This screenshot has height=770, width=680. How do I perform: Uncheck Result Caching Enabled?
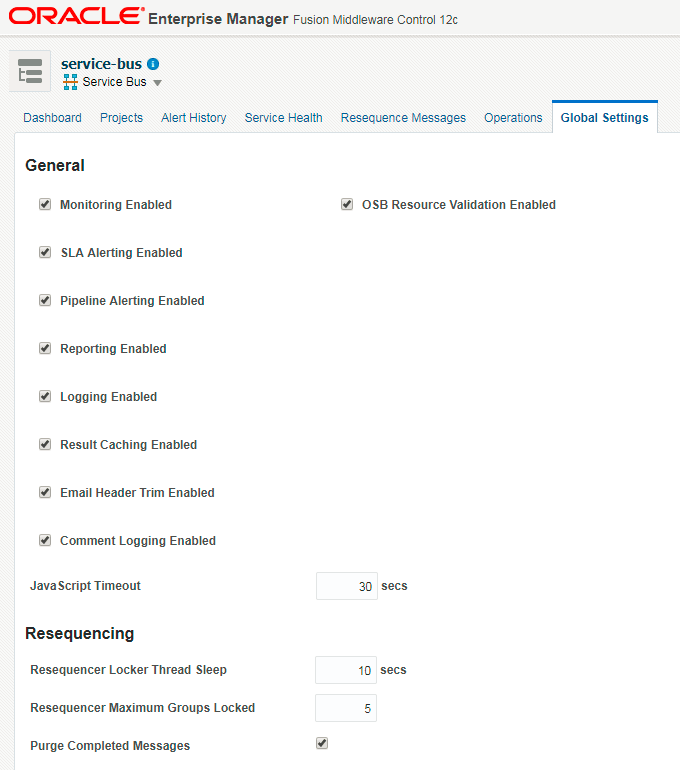pos(45,444)
